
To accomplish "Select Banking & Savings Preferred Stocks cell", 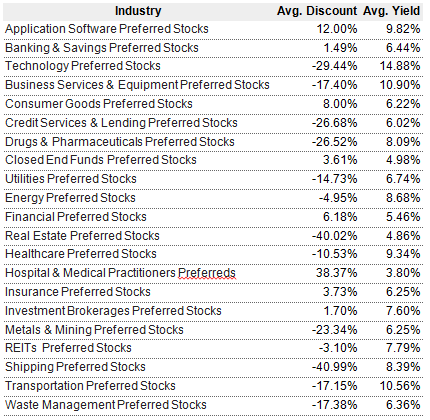I will (x=102, y=48).
